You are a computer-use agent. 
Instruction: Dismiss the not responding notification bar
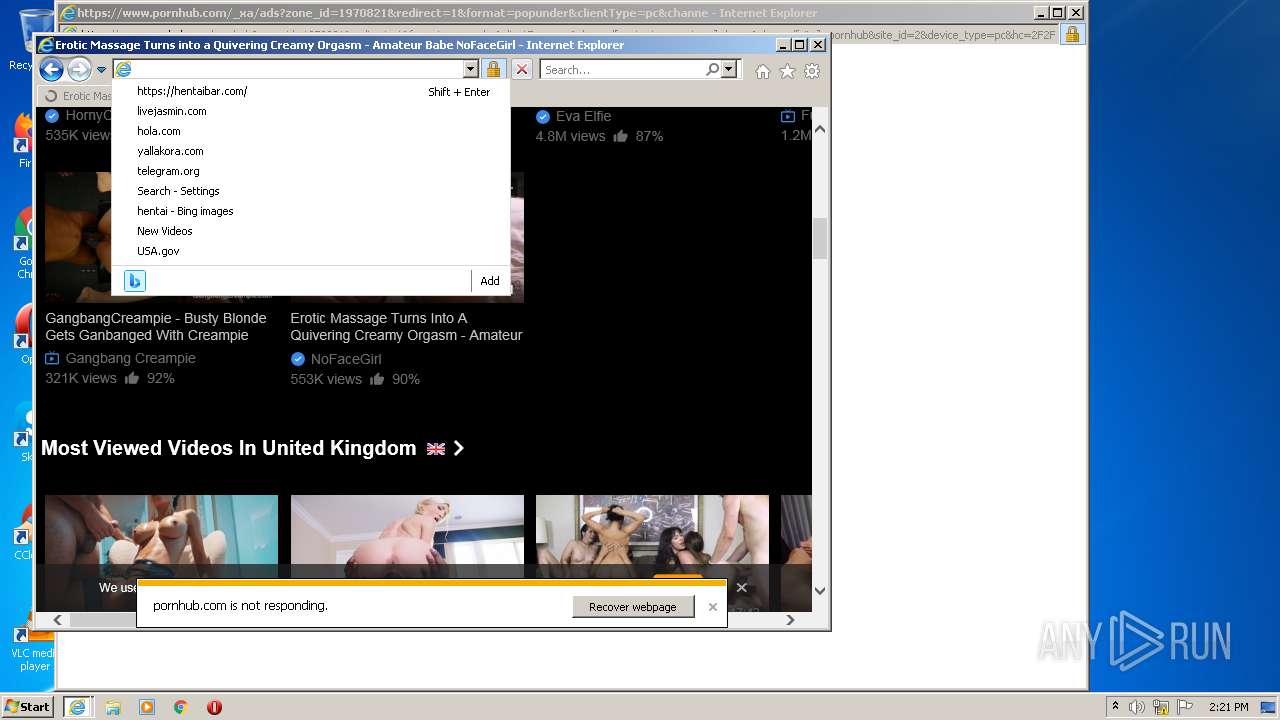click(713, 607)
